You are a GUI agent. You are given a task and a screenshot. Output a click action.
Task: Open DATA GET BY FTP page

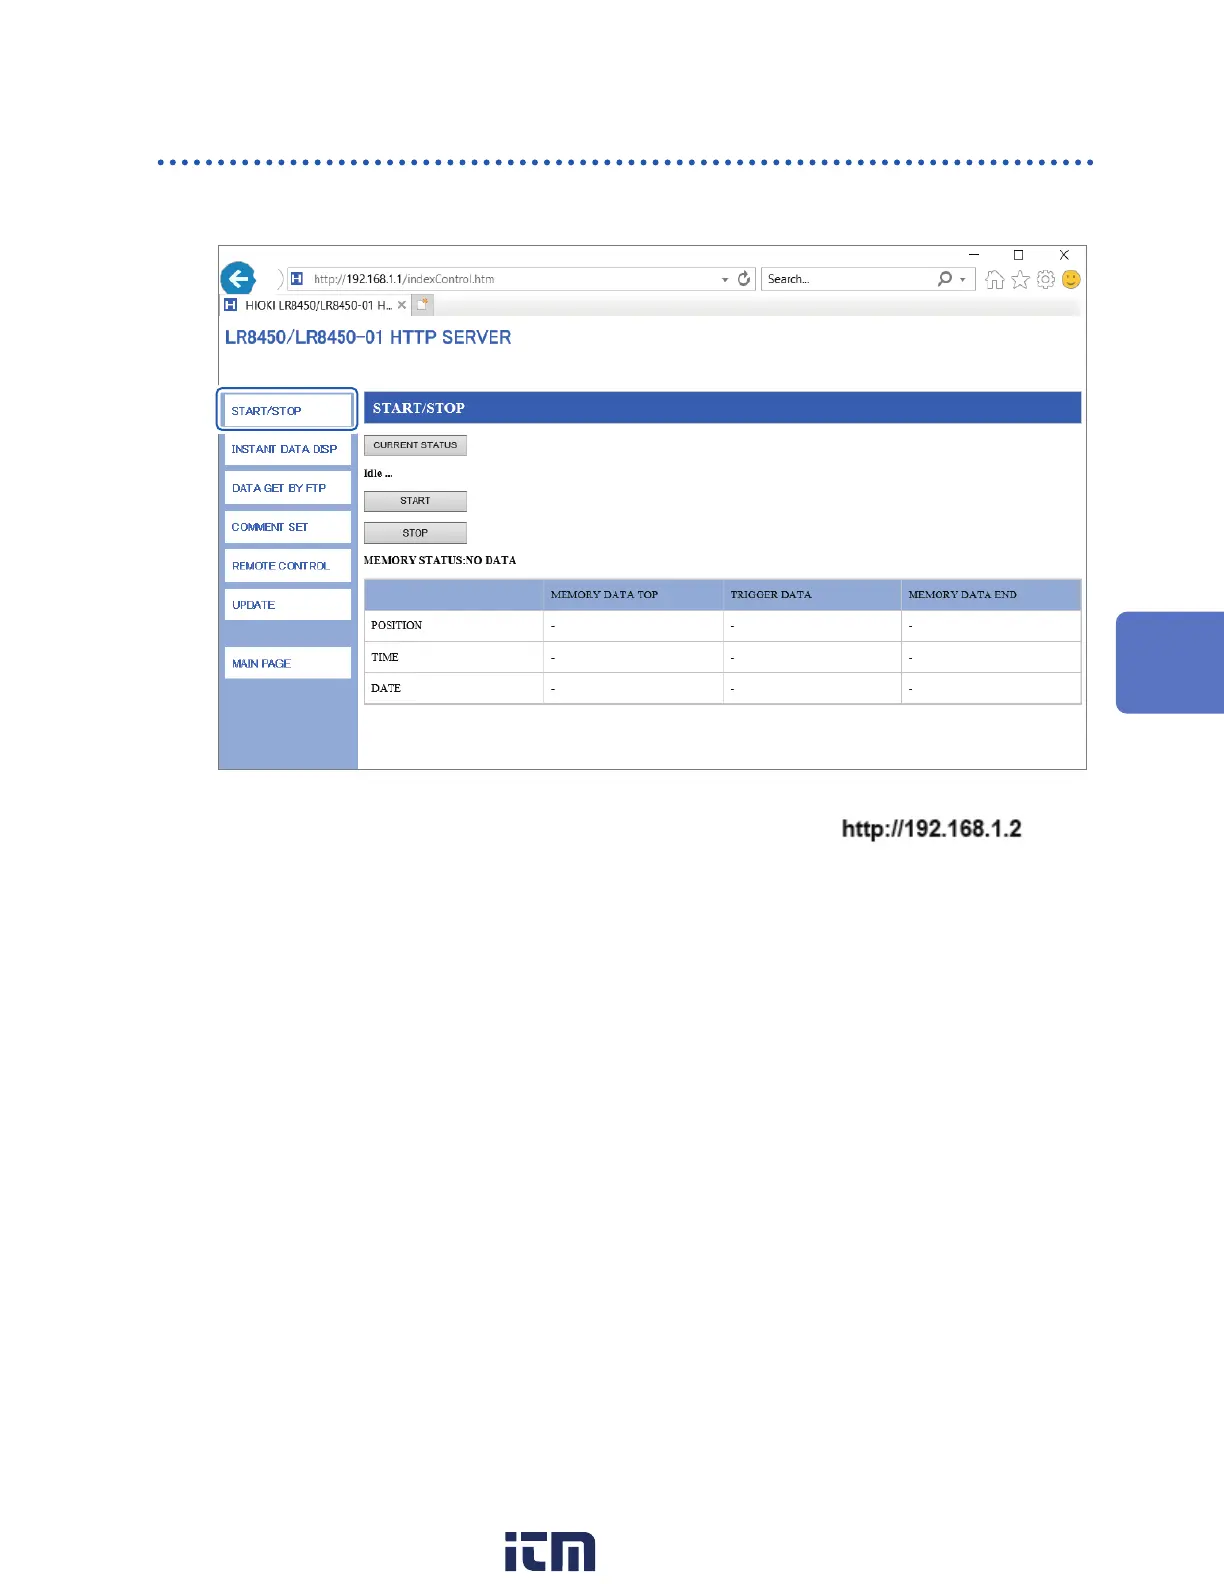coord(288,488)
